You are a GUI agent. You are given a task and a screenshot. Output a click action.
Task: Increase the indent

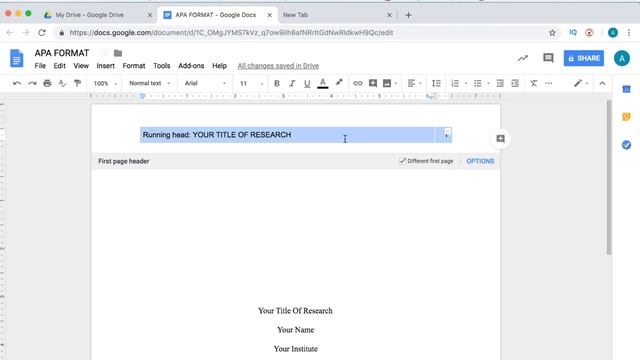tap(515, 83)
